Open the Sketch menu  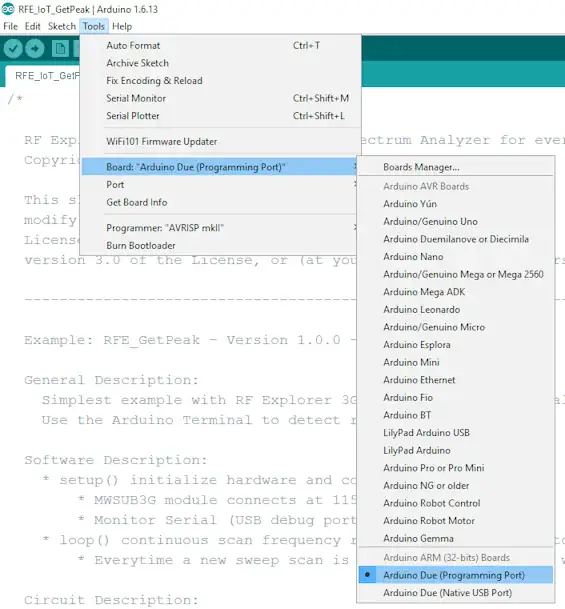click(62, 26)
